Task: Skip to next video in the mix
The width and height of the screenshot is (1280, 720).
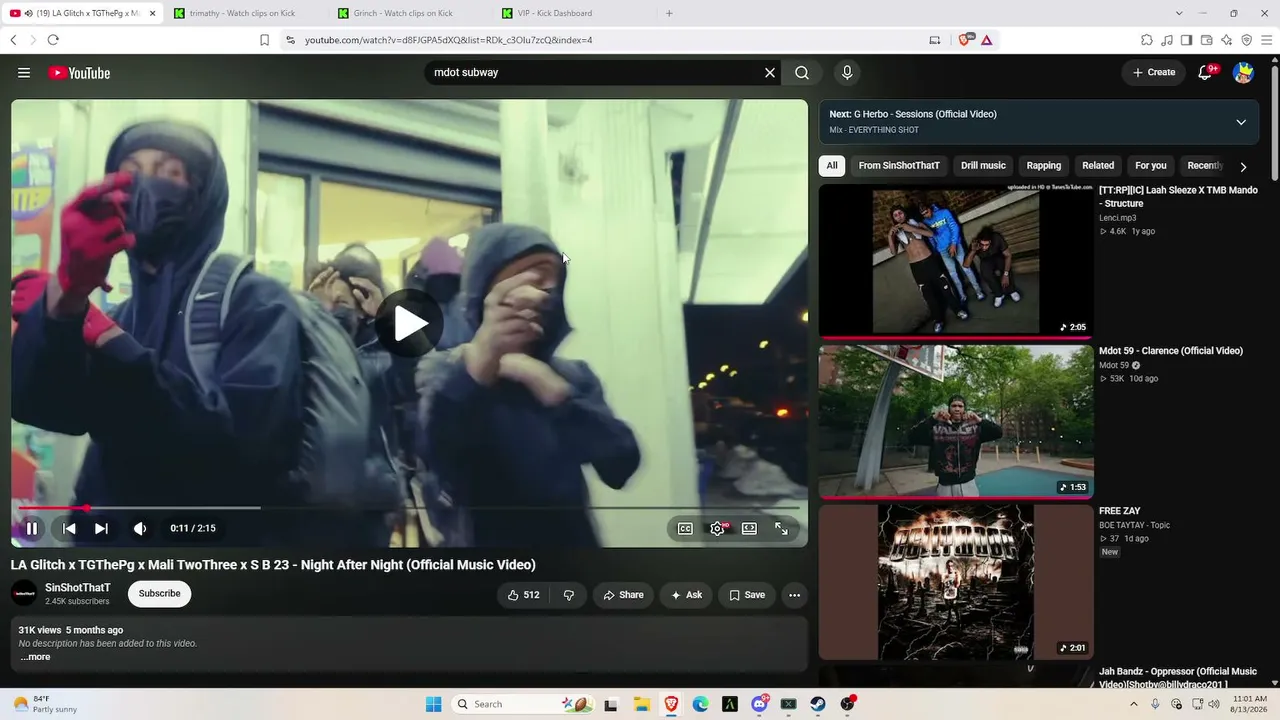Action: [101, 529]
